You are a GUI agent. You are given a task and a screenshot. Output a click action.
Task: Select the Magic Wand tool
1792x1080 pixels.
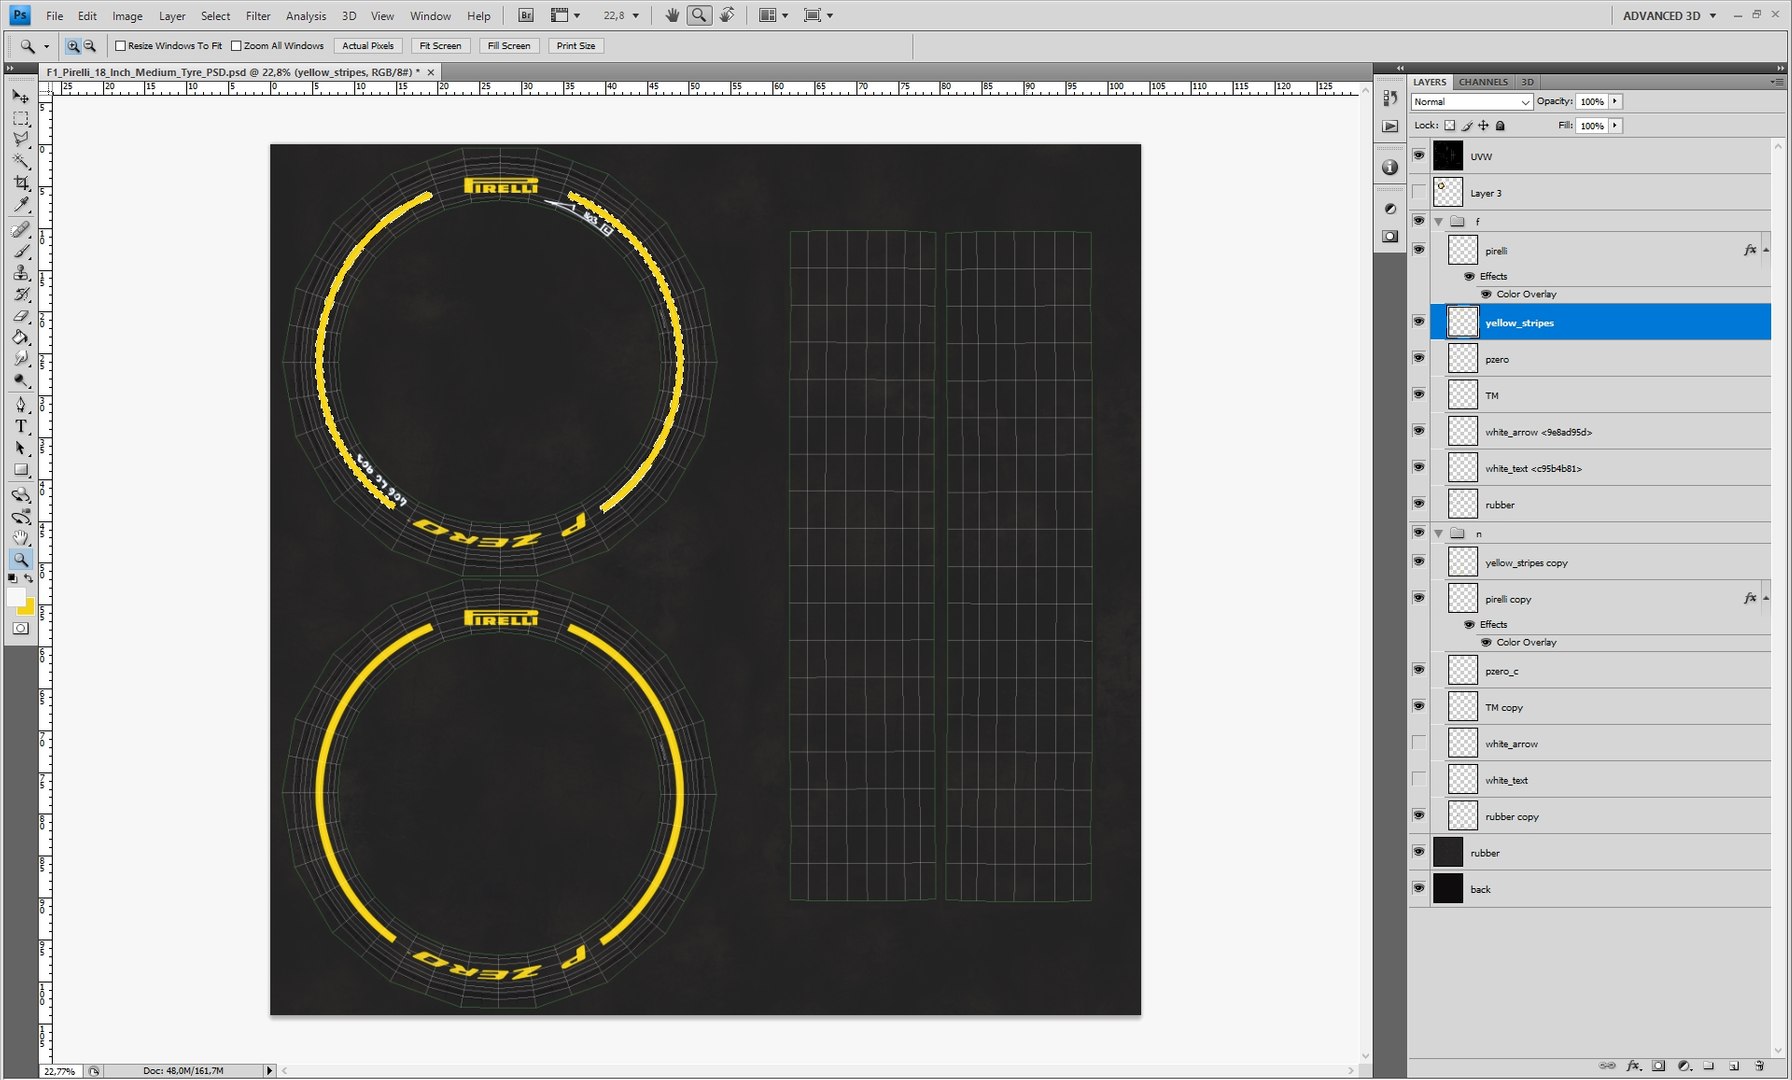(x=20, y=161)
